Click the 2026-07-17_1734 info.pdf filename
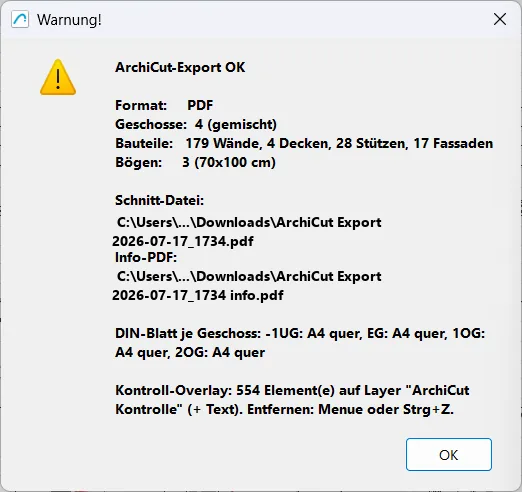The image size is (522, 492). [x=198, y=295]
